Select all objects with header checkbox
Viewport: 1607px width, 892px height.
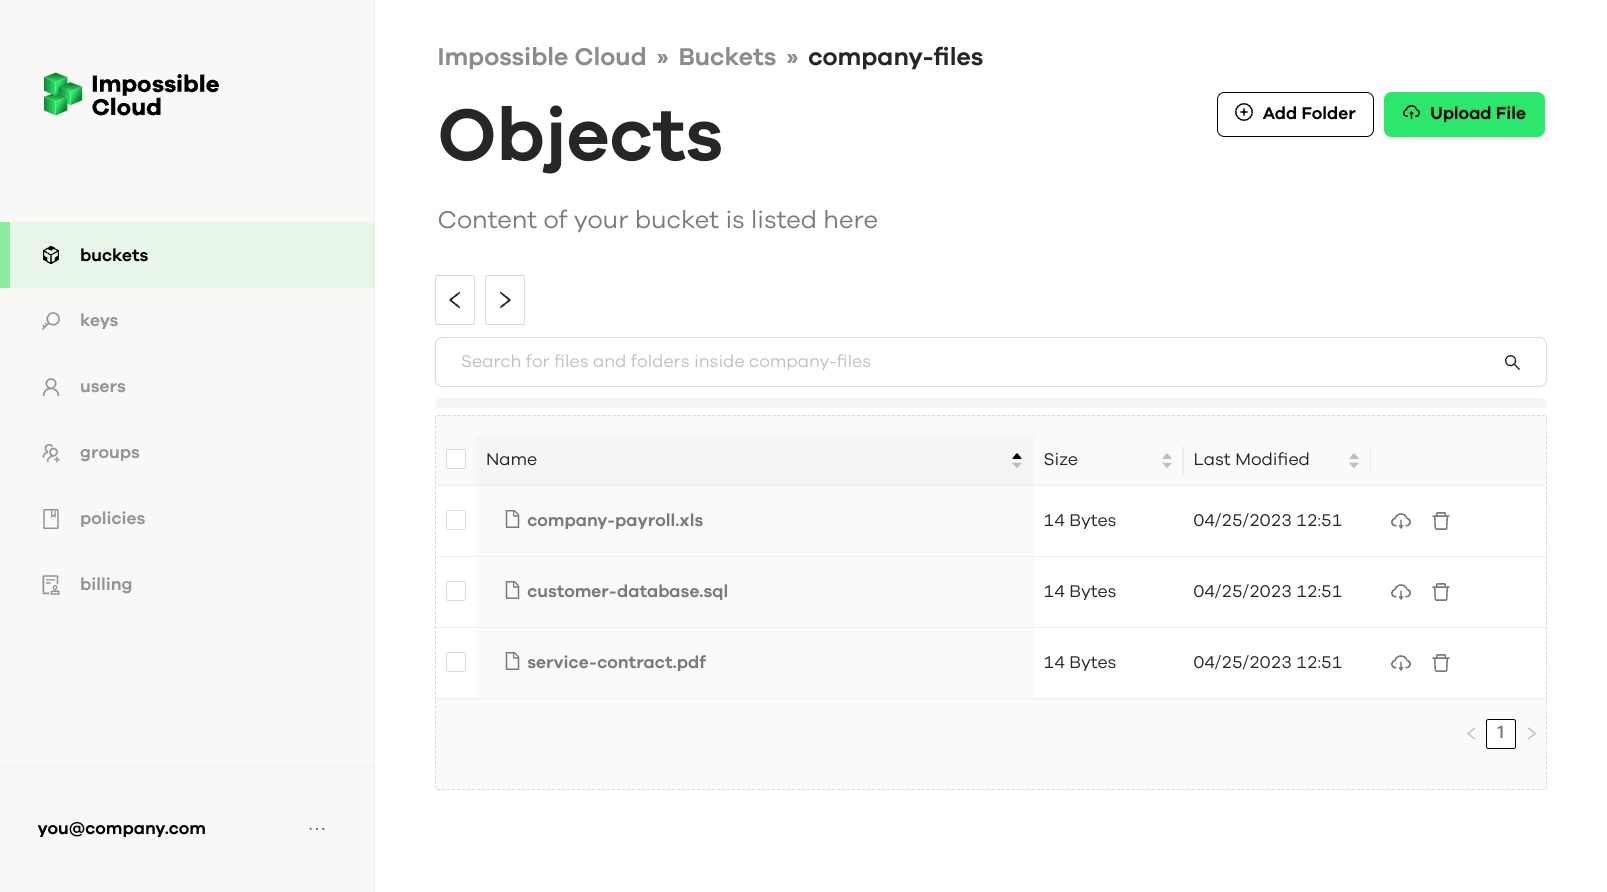point(456,459)
